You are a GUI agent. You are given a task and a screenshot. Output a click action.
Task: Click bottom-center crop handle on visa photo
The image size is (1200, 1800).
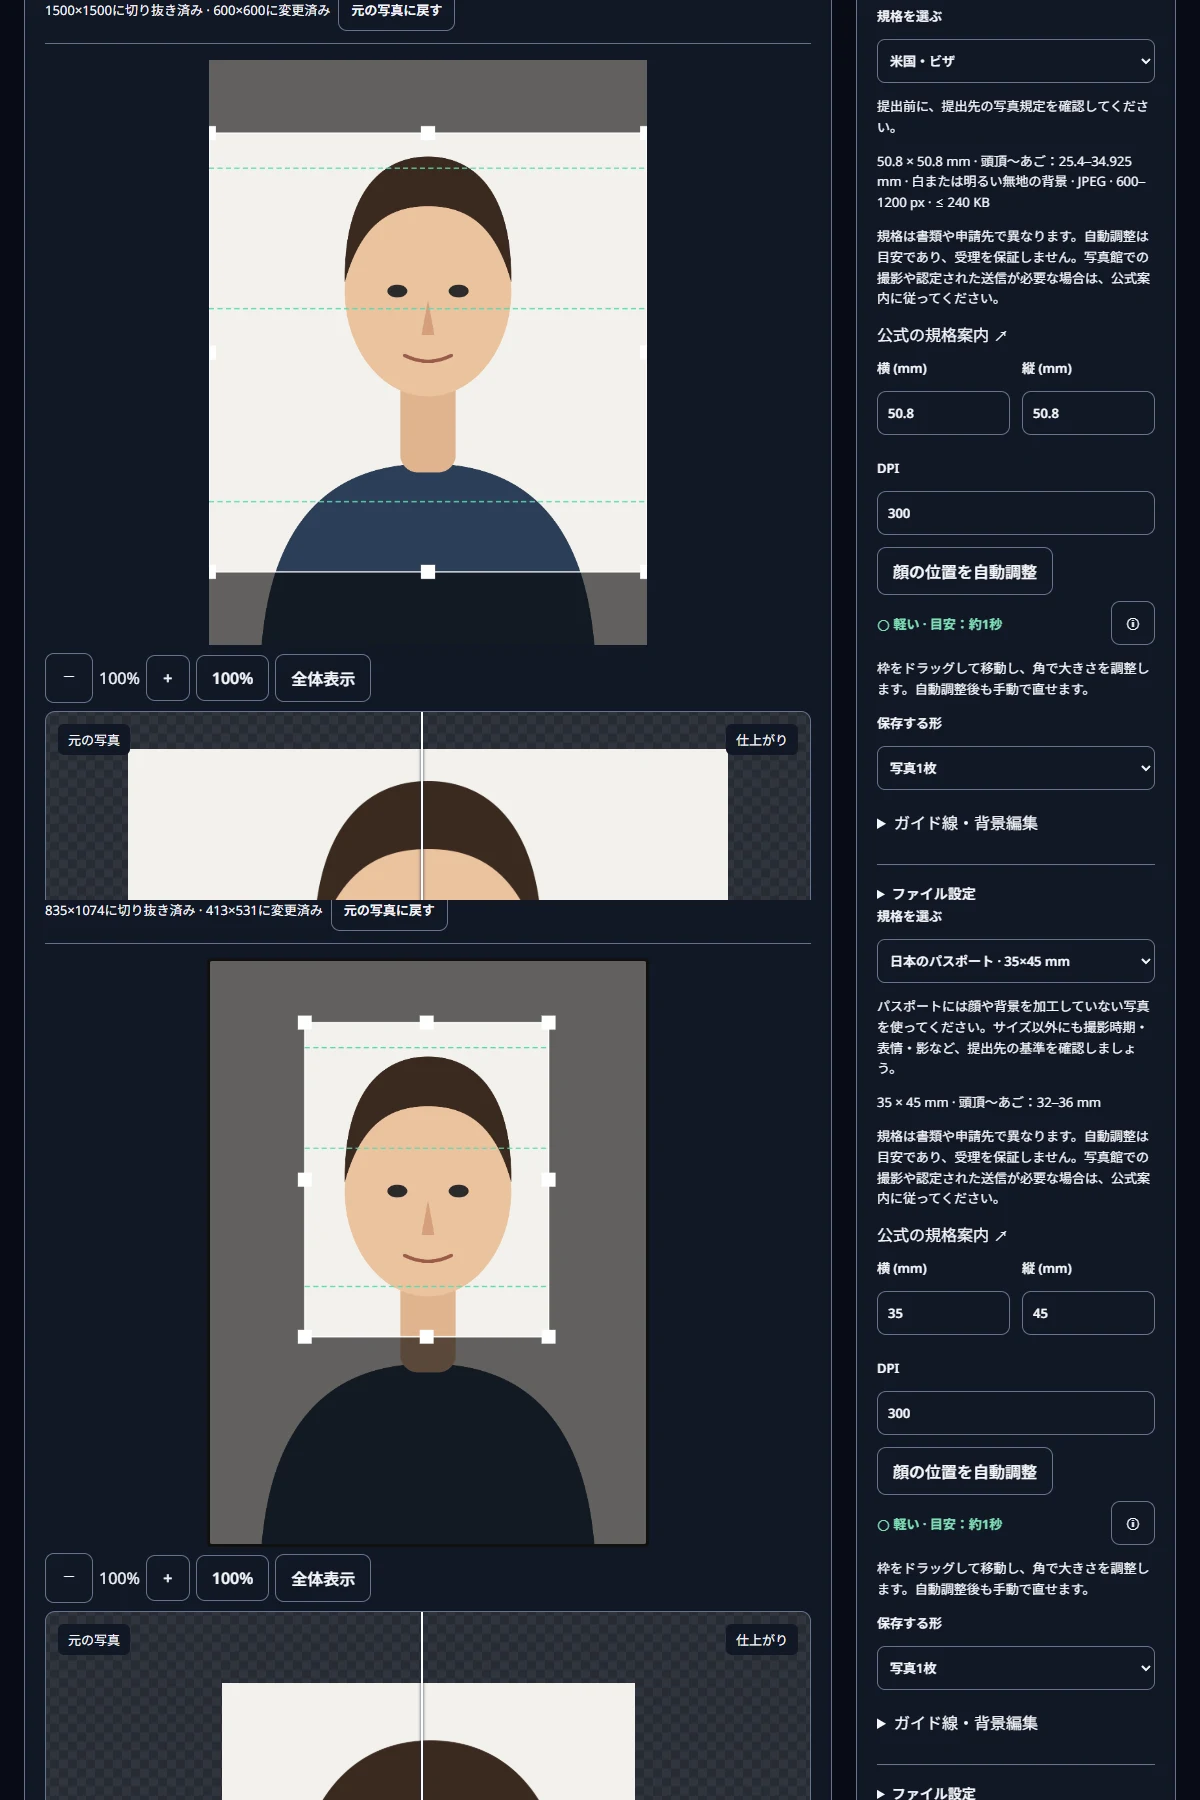pos(428,572)
